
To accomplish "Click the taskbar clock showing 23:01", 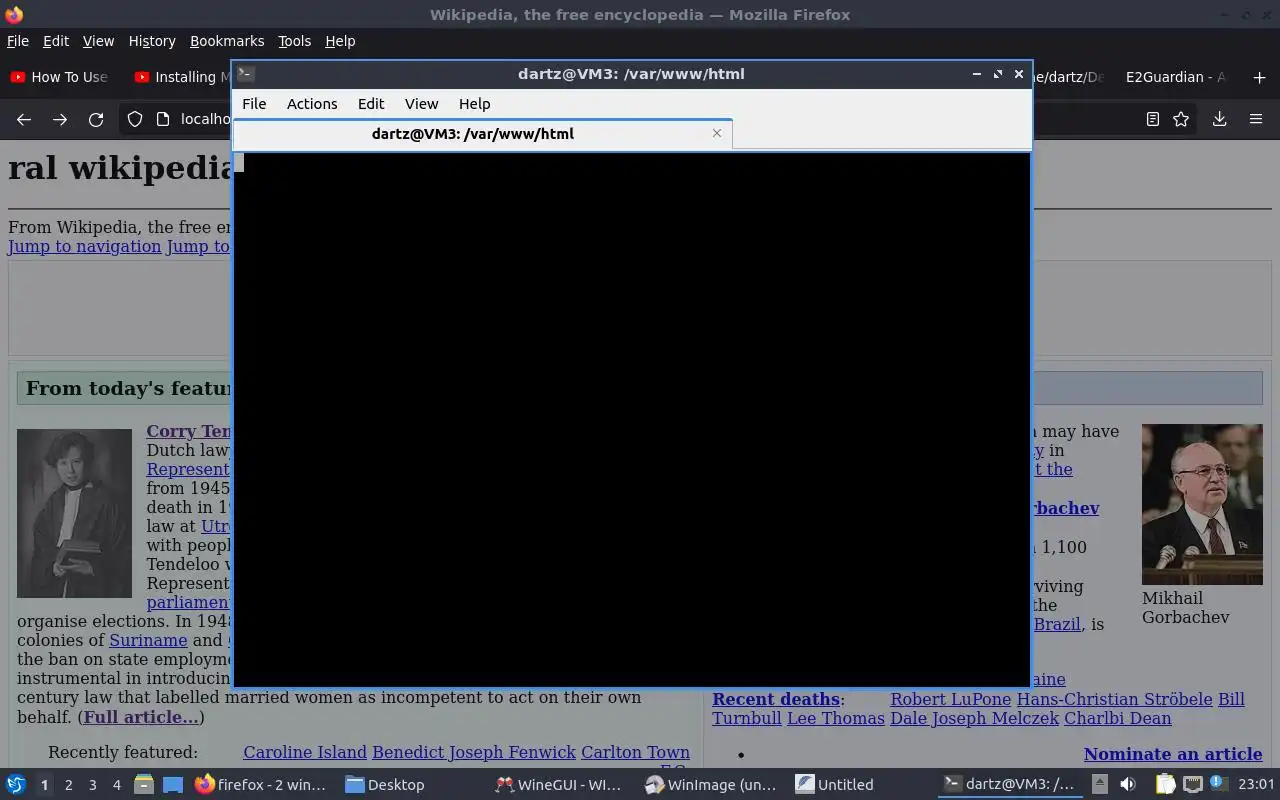I will [1256, 785].
